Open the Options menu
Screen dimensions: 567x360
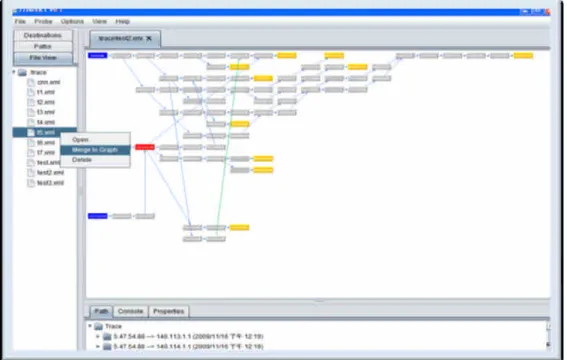tap(72, 21)
